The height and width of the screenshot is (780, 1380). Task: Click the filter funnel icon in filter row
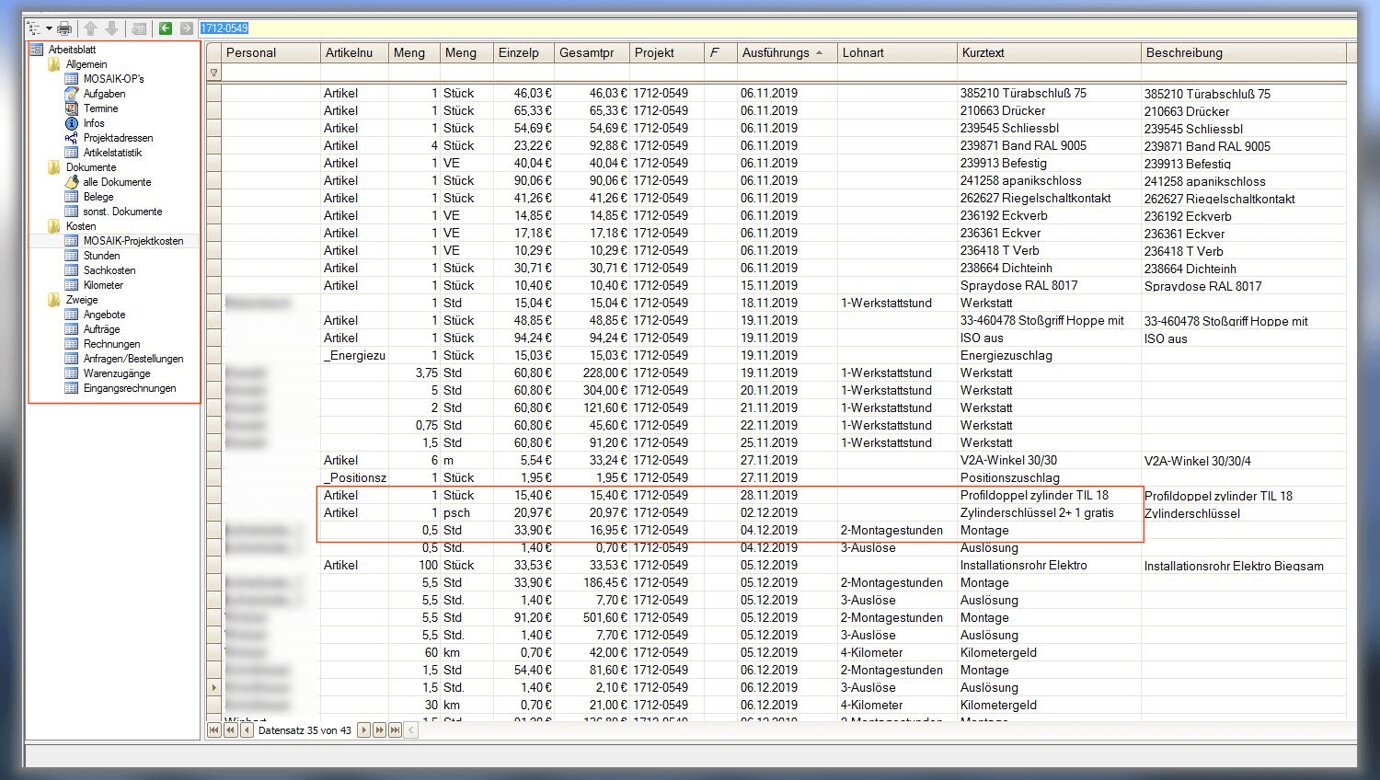[x=213, y=73]
